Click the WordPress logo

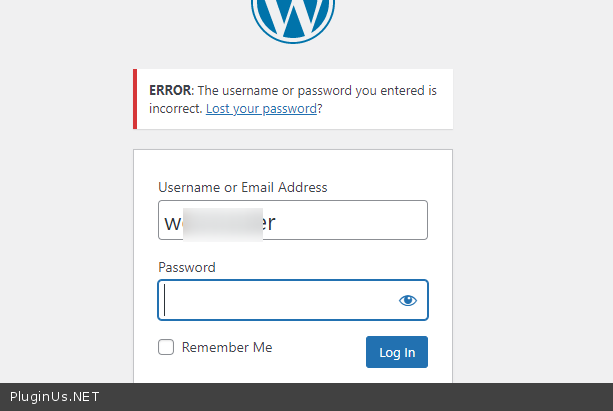[293, 15]
